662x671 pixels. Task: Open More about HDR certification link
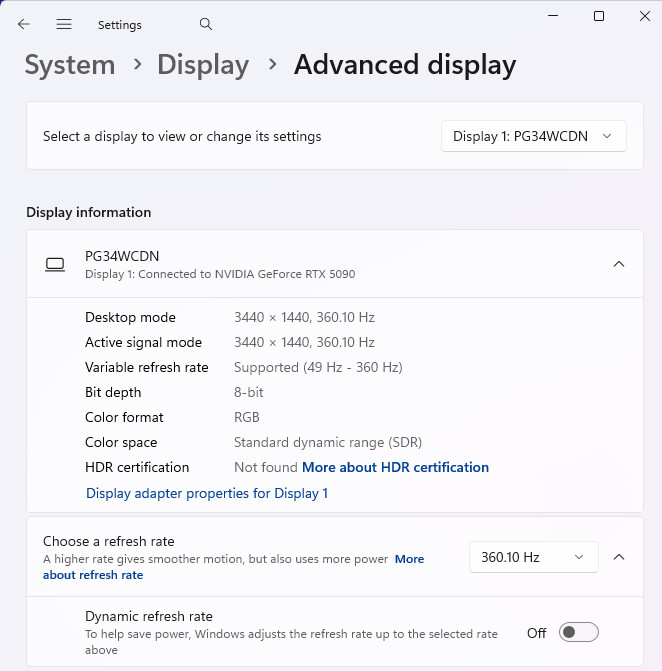click(x=395, y=467)
